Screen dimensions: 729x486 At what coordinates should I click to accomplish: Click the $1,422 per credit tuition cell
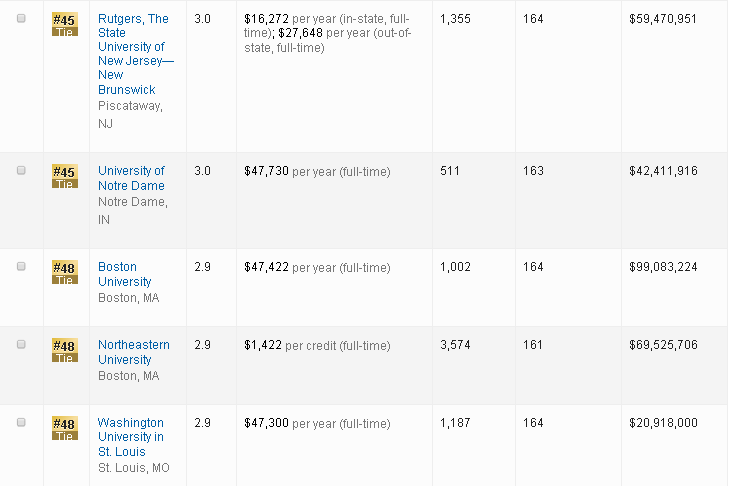pos(317,345)
